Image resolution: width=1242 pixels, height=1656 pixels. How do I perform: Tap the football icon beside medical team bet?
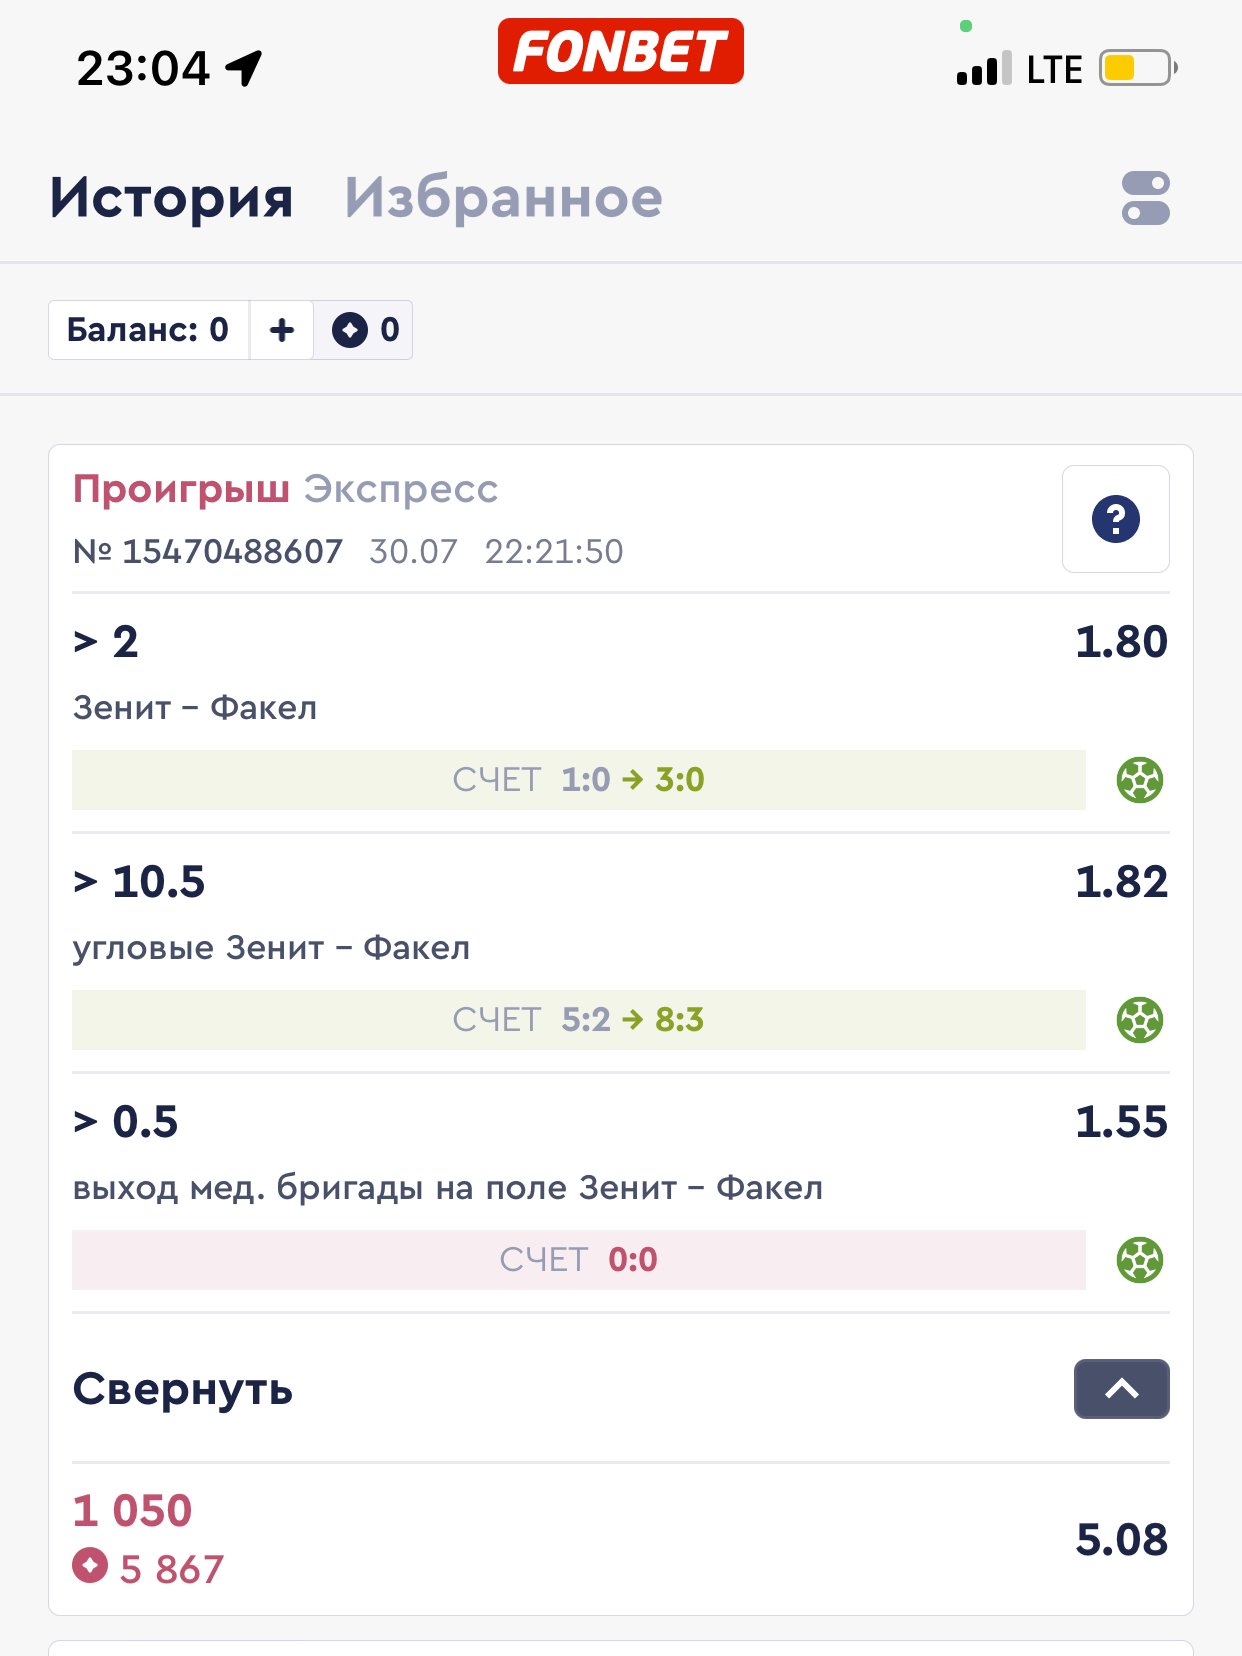pos(1139,1260)
